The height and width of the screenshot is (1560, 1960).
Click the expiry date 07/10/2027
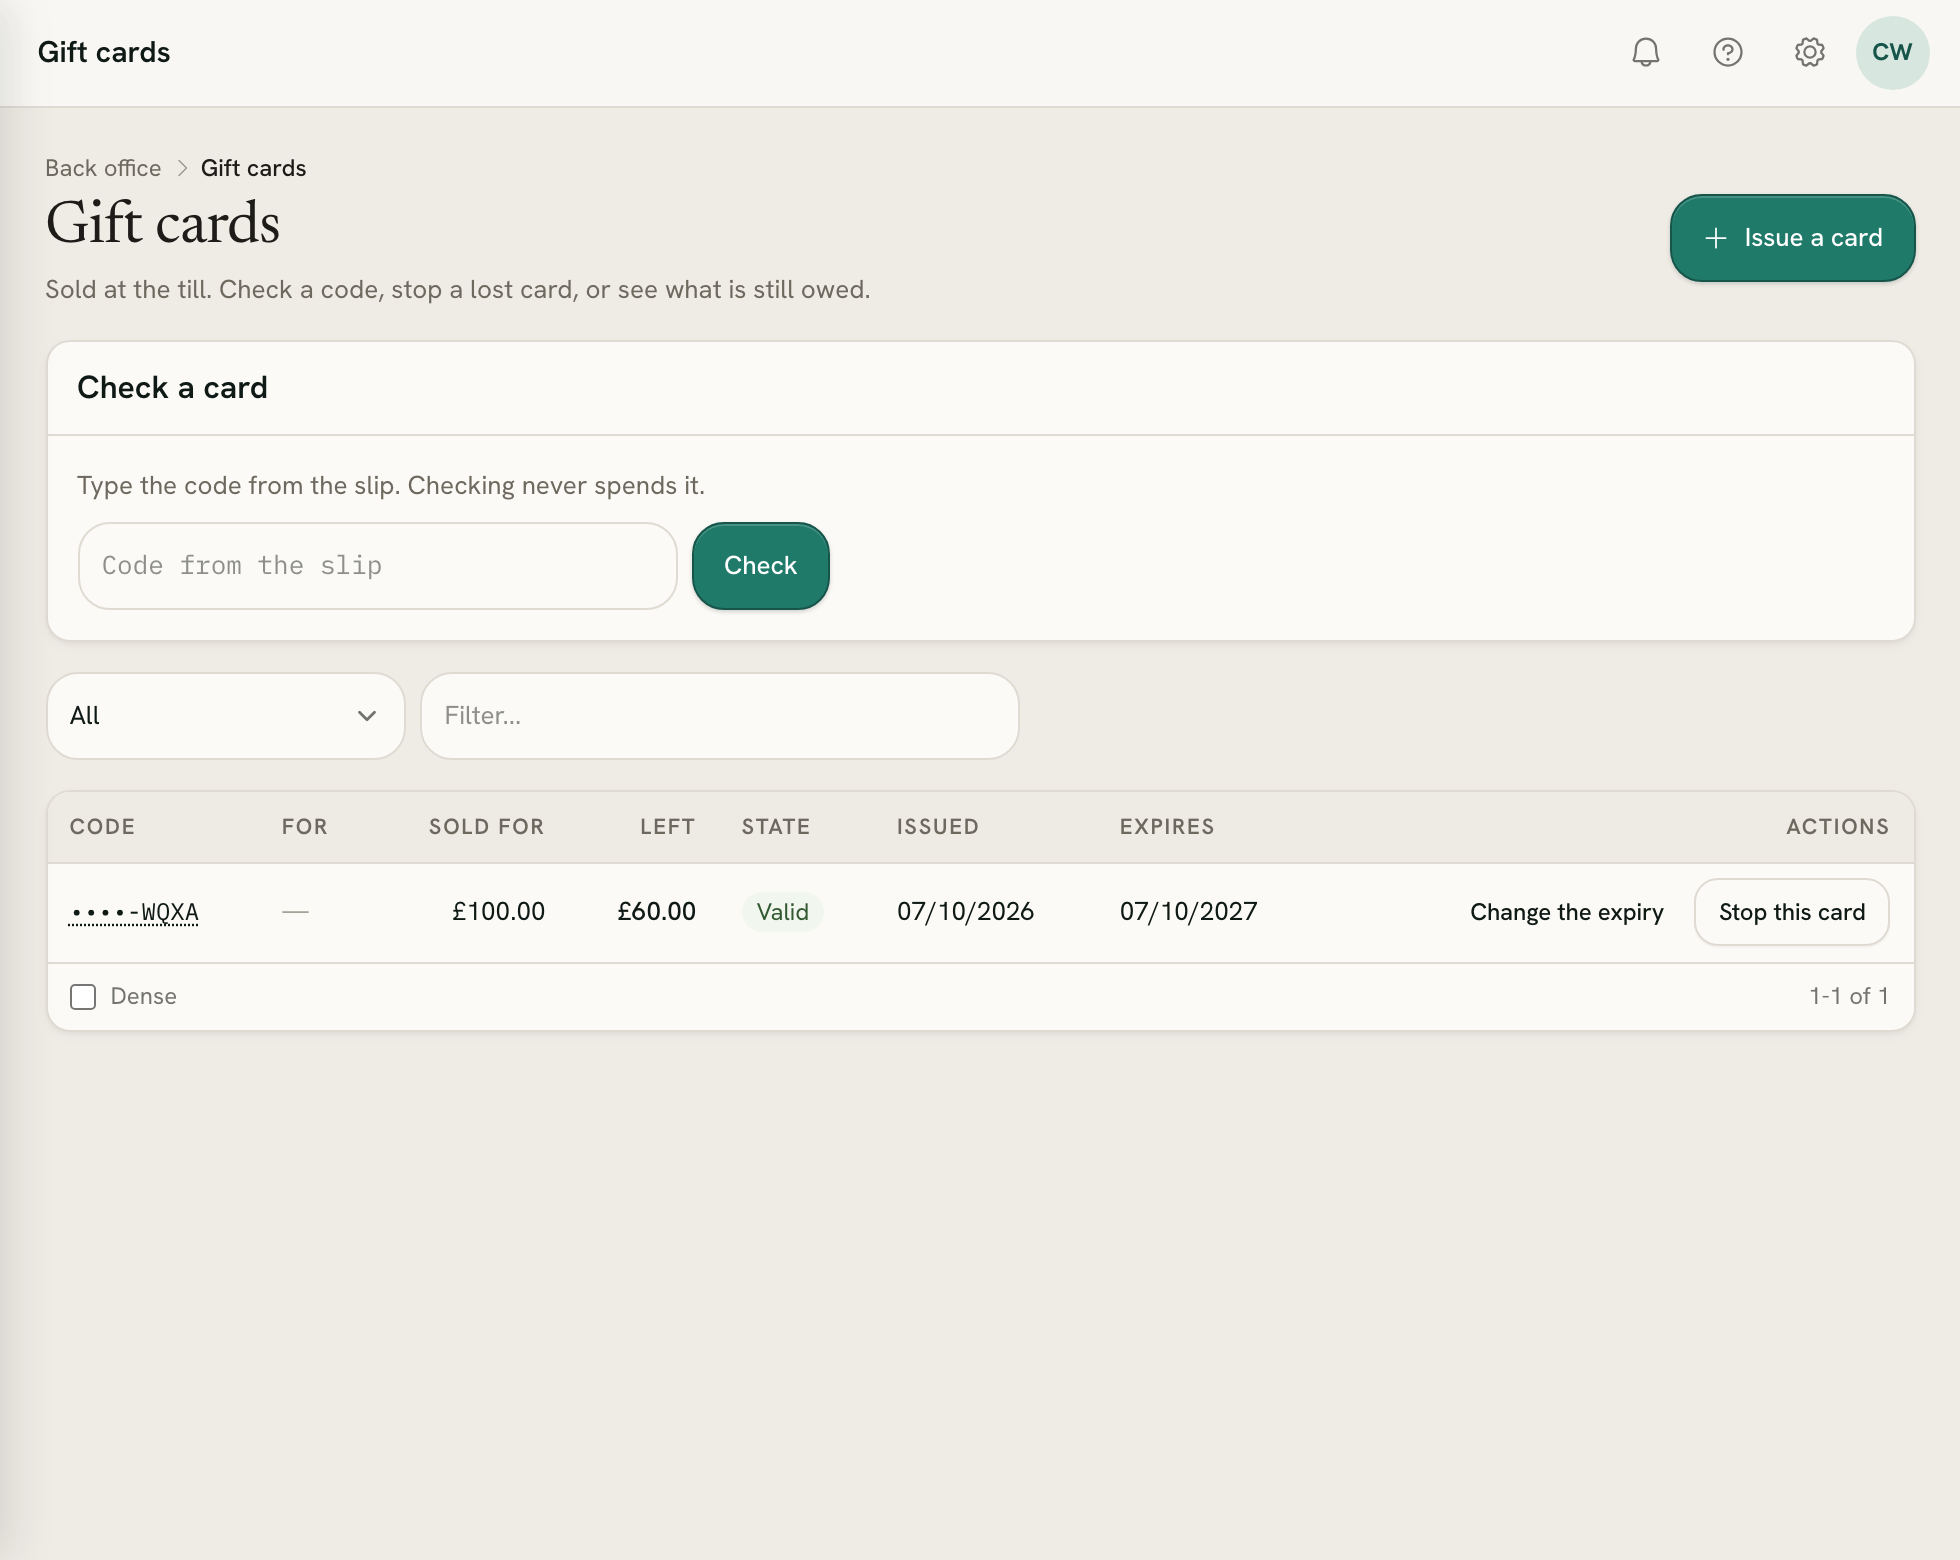[1188, 912]
